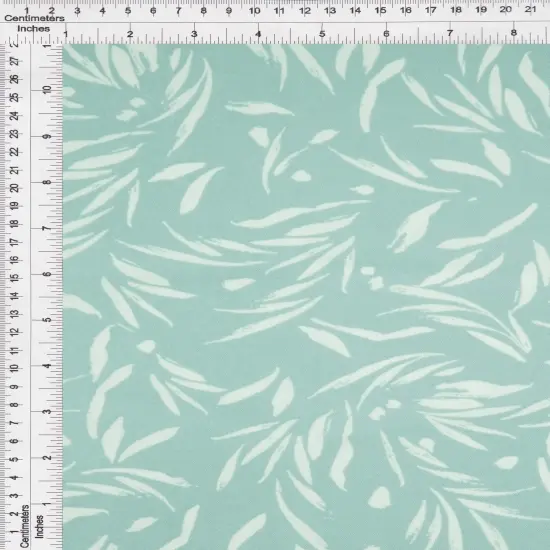Click the 20 on the vertical centimeter ruler

[x=15, y=188]
